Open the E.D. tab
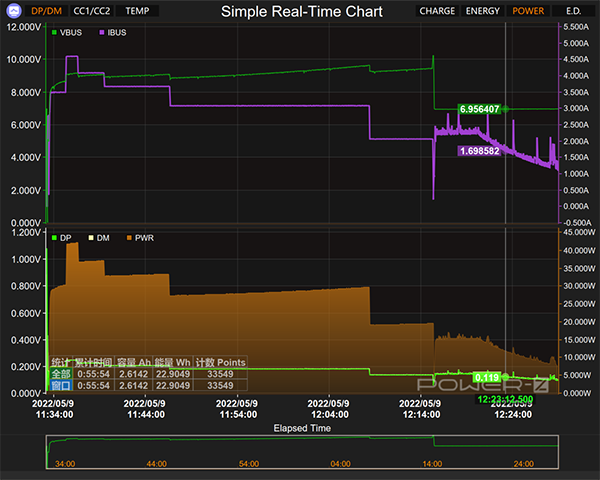Viewport: 600px width, 480px height. click(x=573, y=11)
